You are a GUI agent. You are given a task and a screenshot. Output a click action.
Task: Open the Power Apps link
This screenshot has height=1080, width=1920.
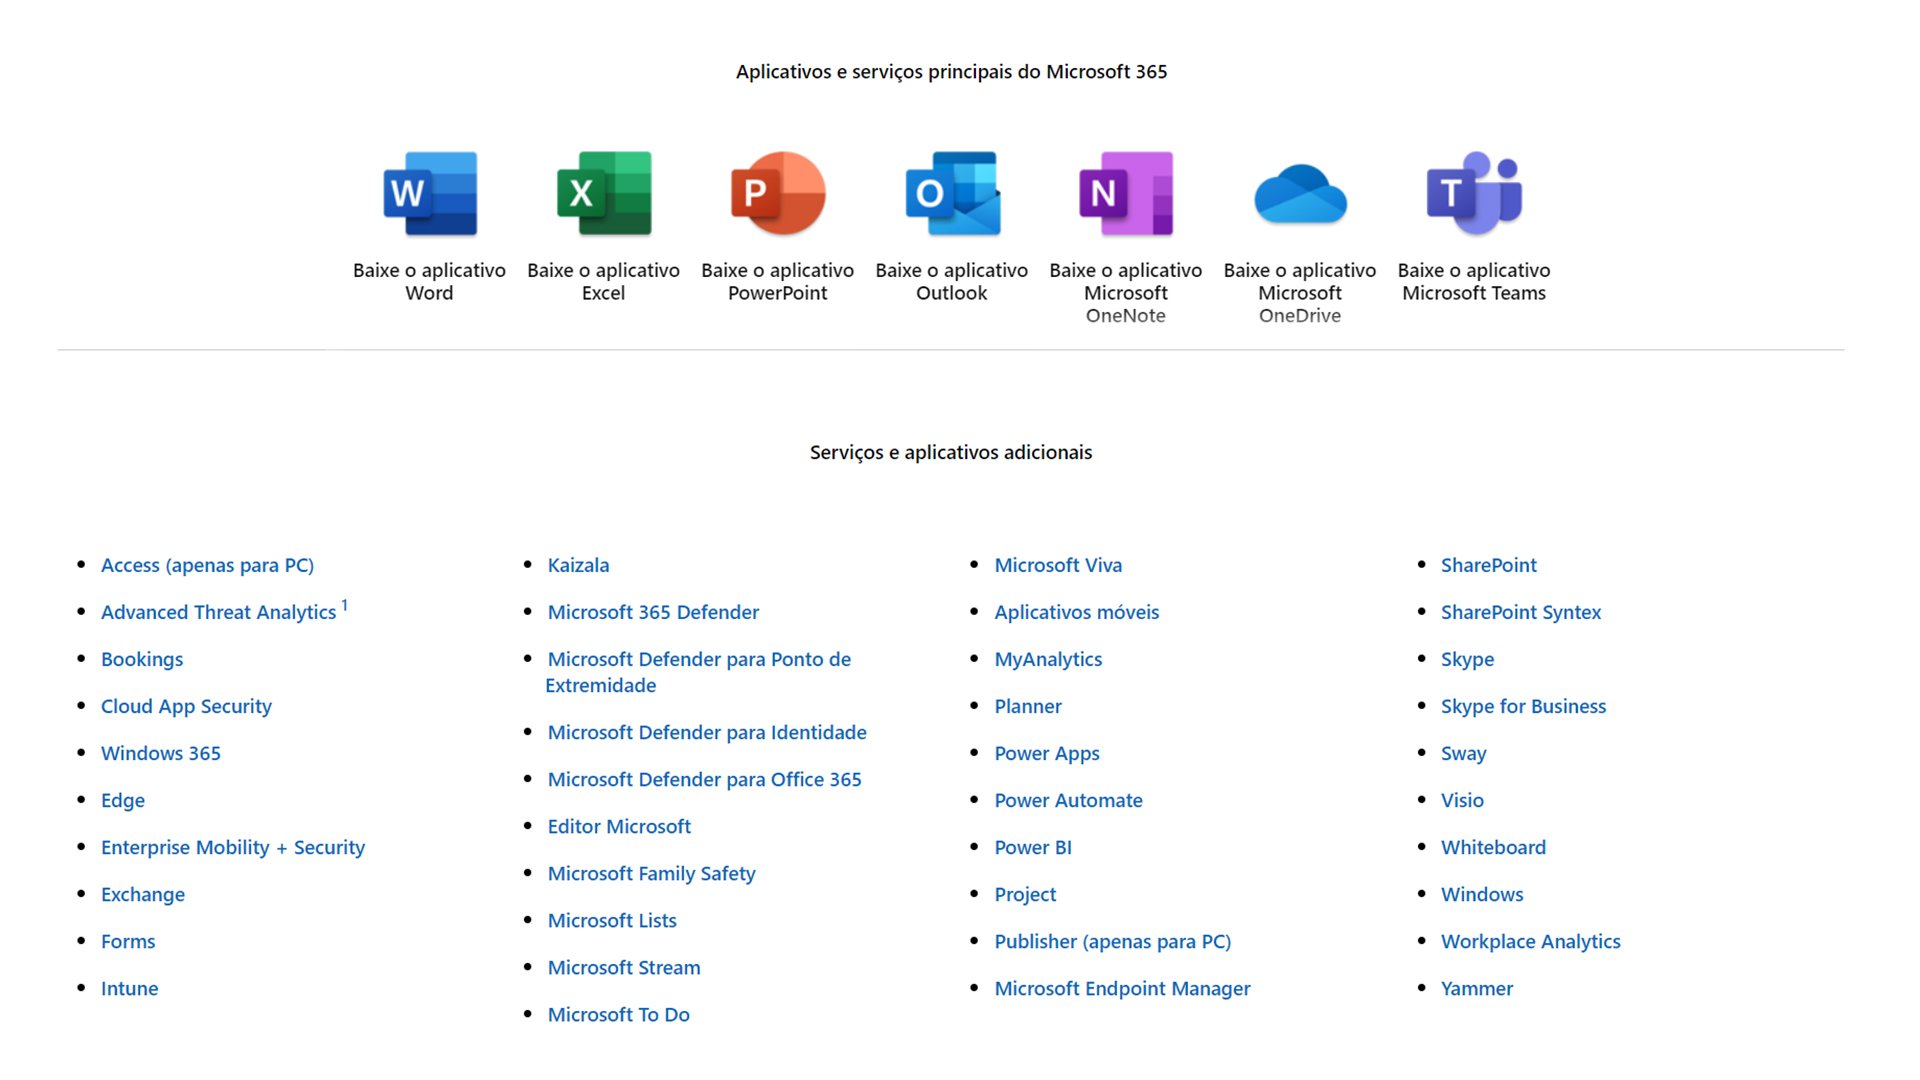1047,753
